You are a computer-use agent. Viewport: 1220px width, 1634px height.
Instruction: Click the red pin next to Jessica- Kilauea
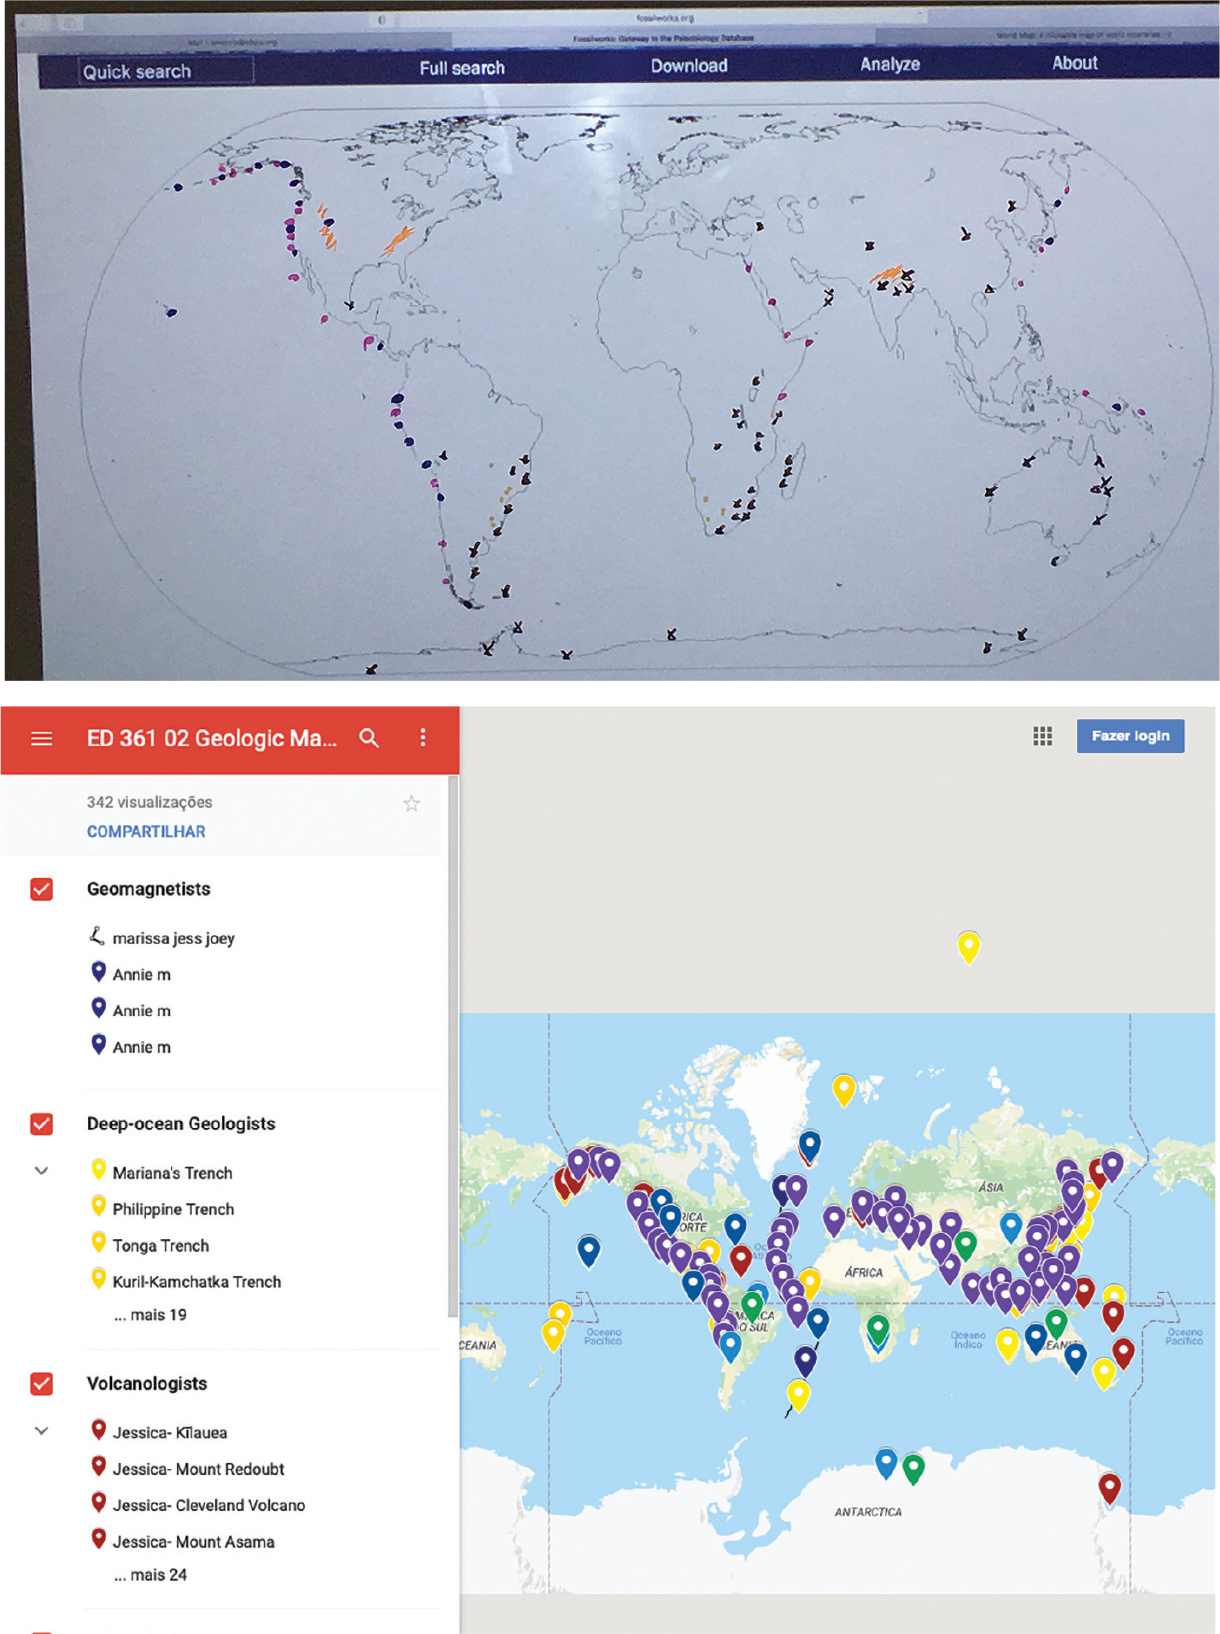tap(98, 1430)
